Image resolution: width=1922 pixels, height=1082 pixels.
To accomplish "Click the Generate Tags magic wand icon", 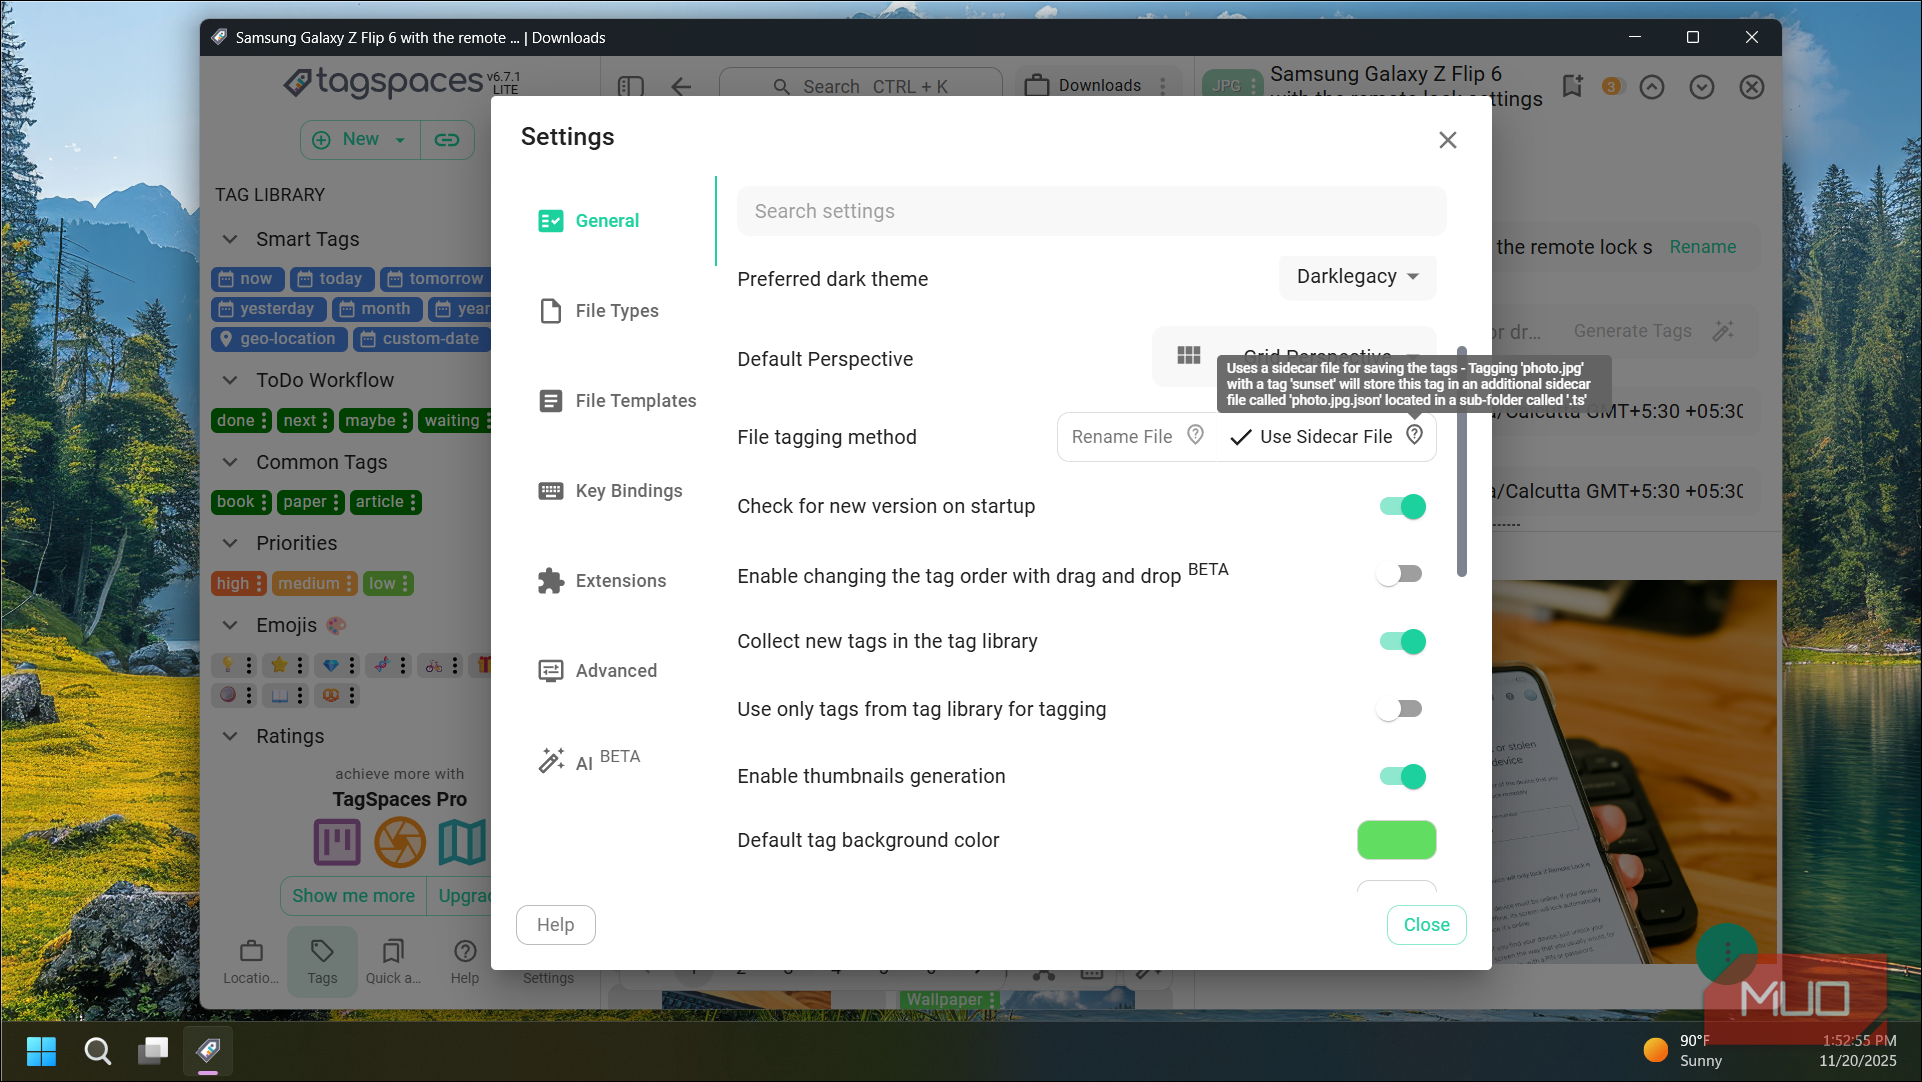I will [x=1723, y=331].
